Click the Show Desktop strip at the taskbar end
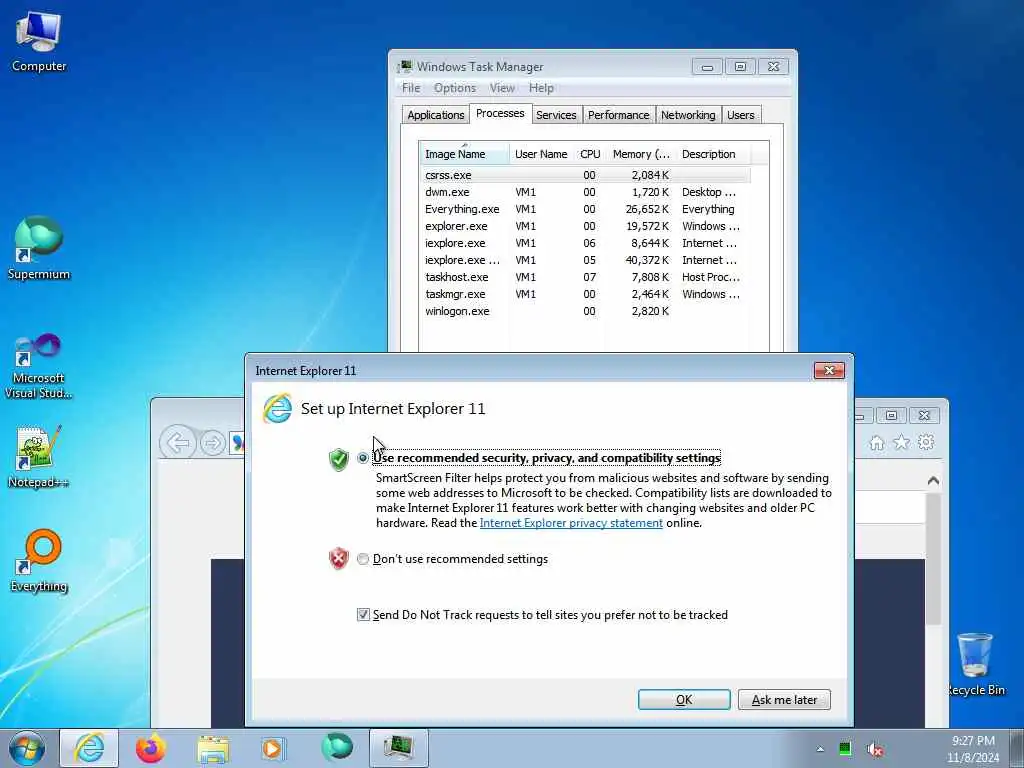This screenshot has height=768, width=1024. 1017,748
